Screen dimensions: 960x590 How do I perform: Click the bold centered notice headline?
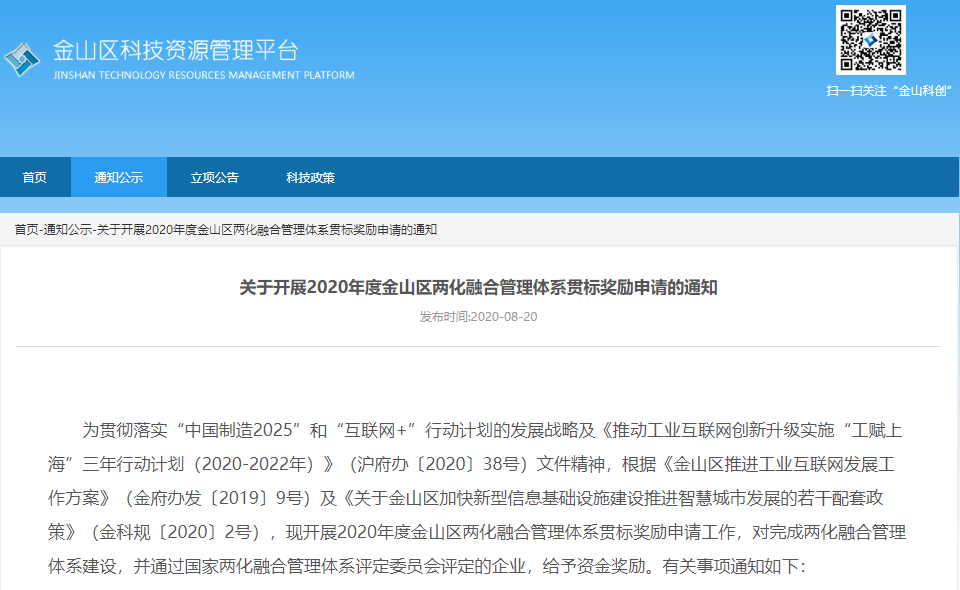tap(478, 288)
